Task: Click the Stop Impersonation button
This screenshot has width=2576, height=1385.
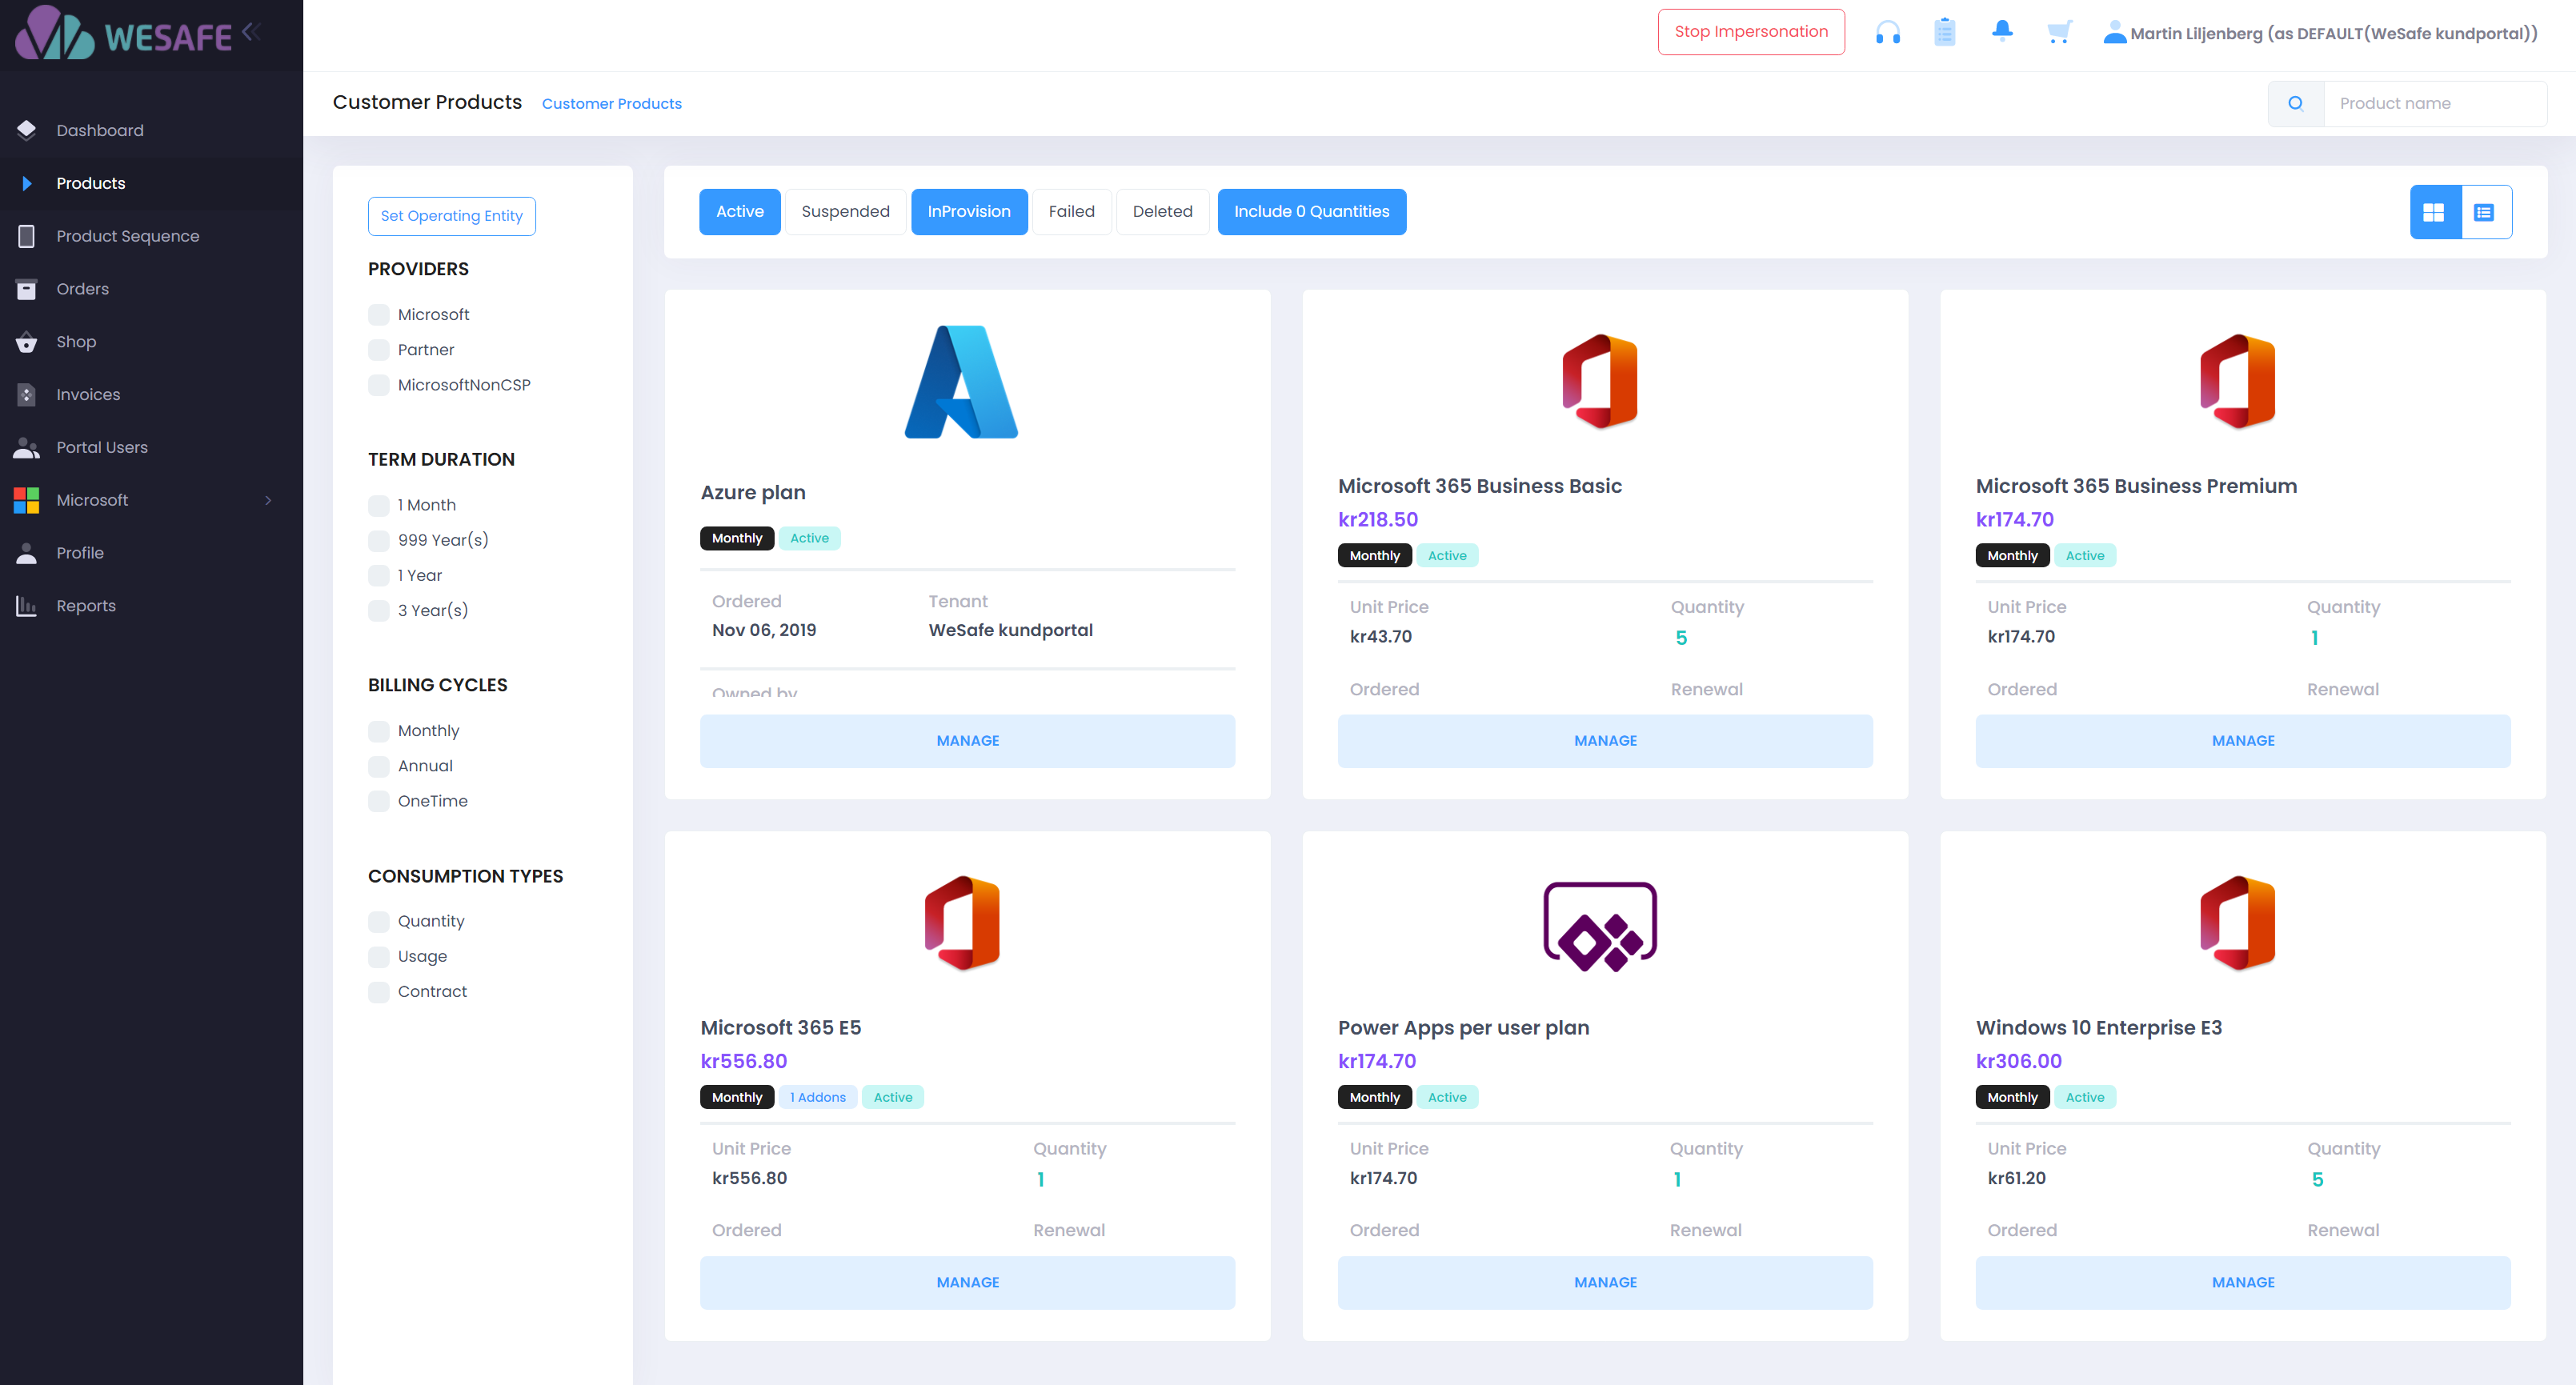Action: [x=1750, y=32]
